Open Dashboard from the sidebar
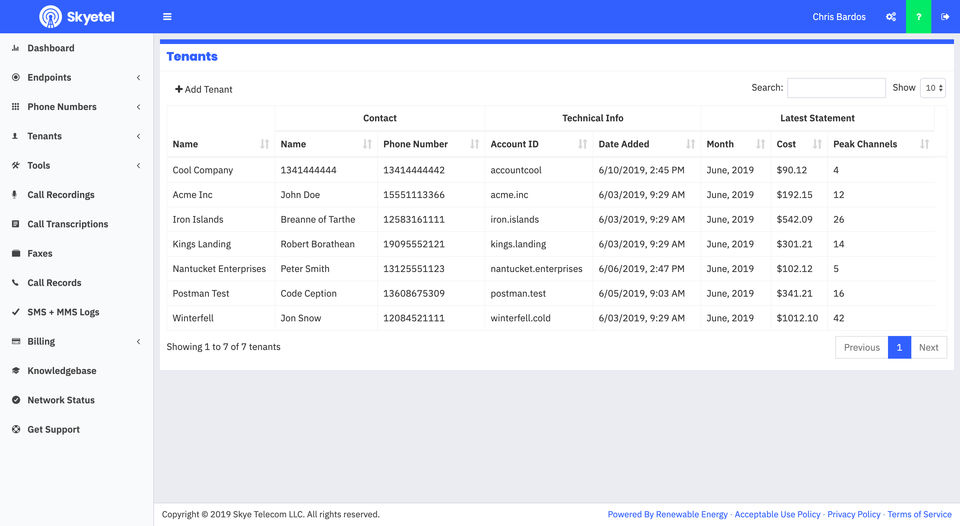 (x=51, y=48)
